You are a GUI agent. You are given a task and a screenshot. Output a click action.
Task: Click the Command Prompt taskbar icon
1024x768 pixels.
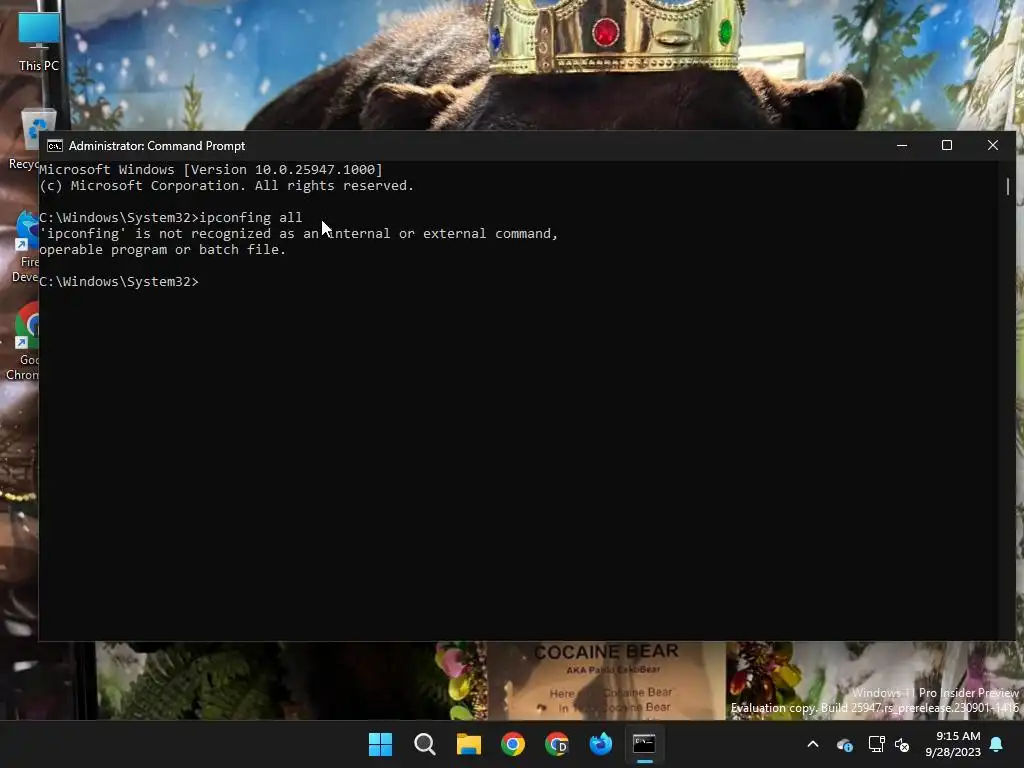(x=644, y=744)
